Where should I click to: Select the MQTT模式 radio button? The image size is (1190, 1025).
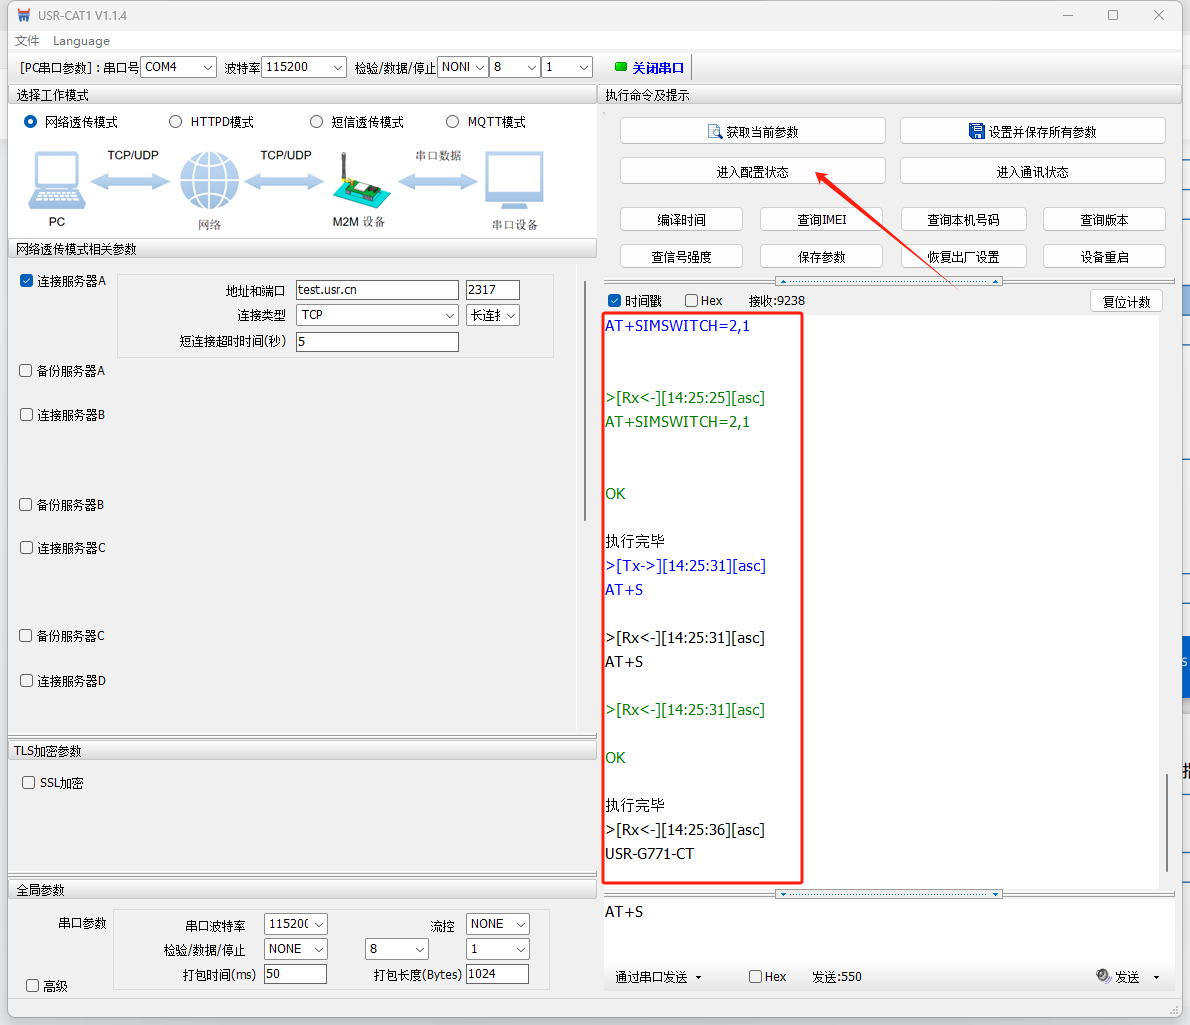point(452,122)
